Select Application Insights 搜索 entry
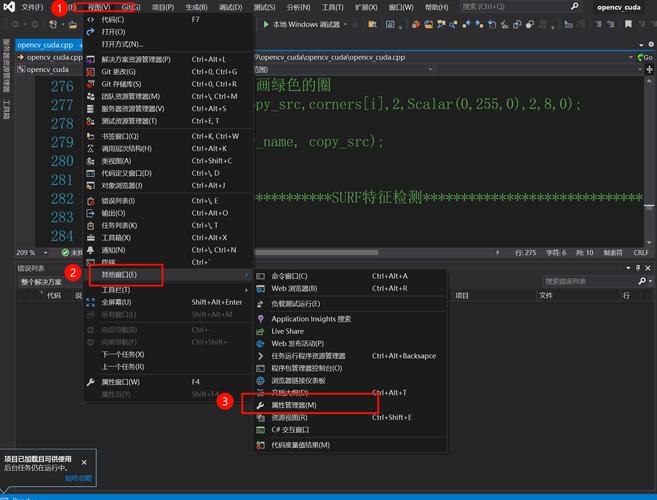This screenshot has width=657, height=500. pos(350,319)
